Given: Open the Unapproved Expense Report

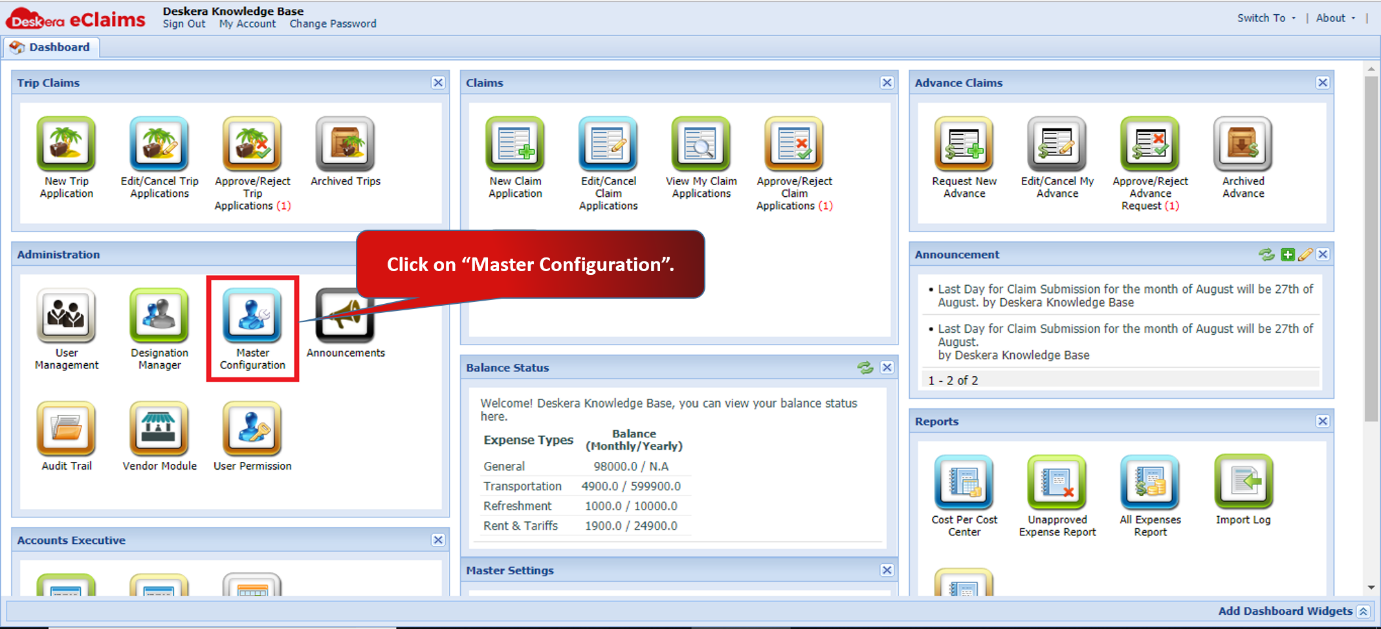Looking at the screenshot, I should [x=1057, y=482].
